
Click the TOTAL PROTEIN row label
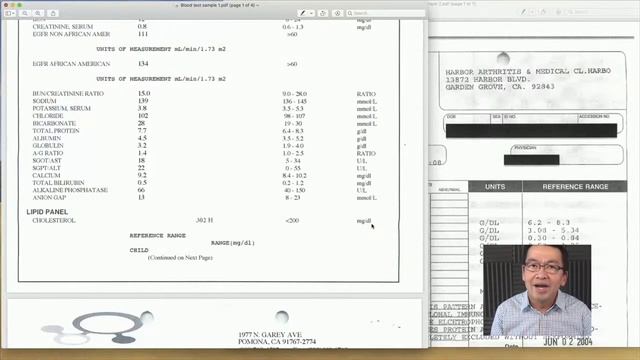click(x=56, y=131)
